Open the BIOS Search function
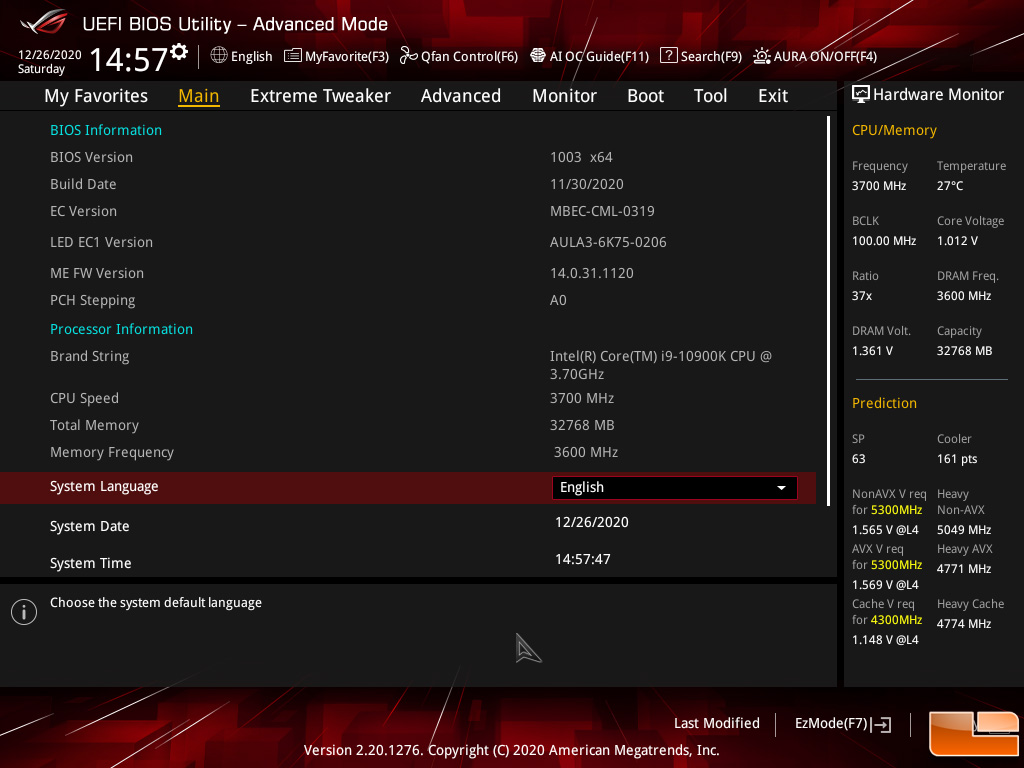Viewport: 1024px width, 768px height. point(700,56)
